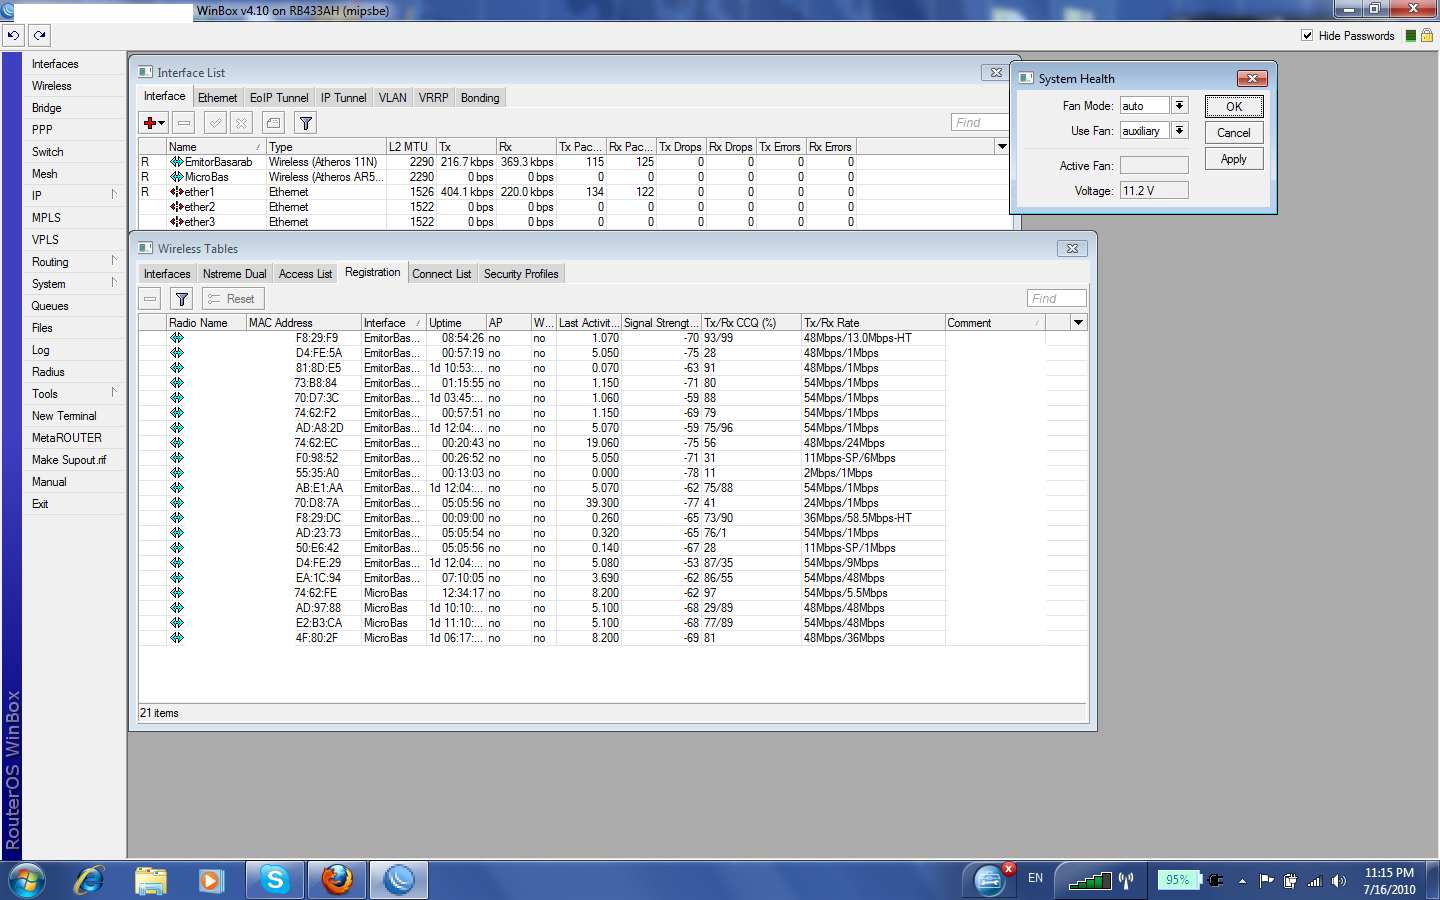Select the MicroBas row in Interface List
Image resolution: width=1440 pixels, height=900 pixels.
(x=497, y=177)
